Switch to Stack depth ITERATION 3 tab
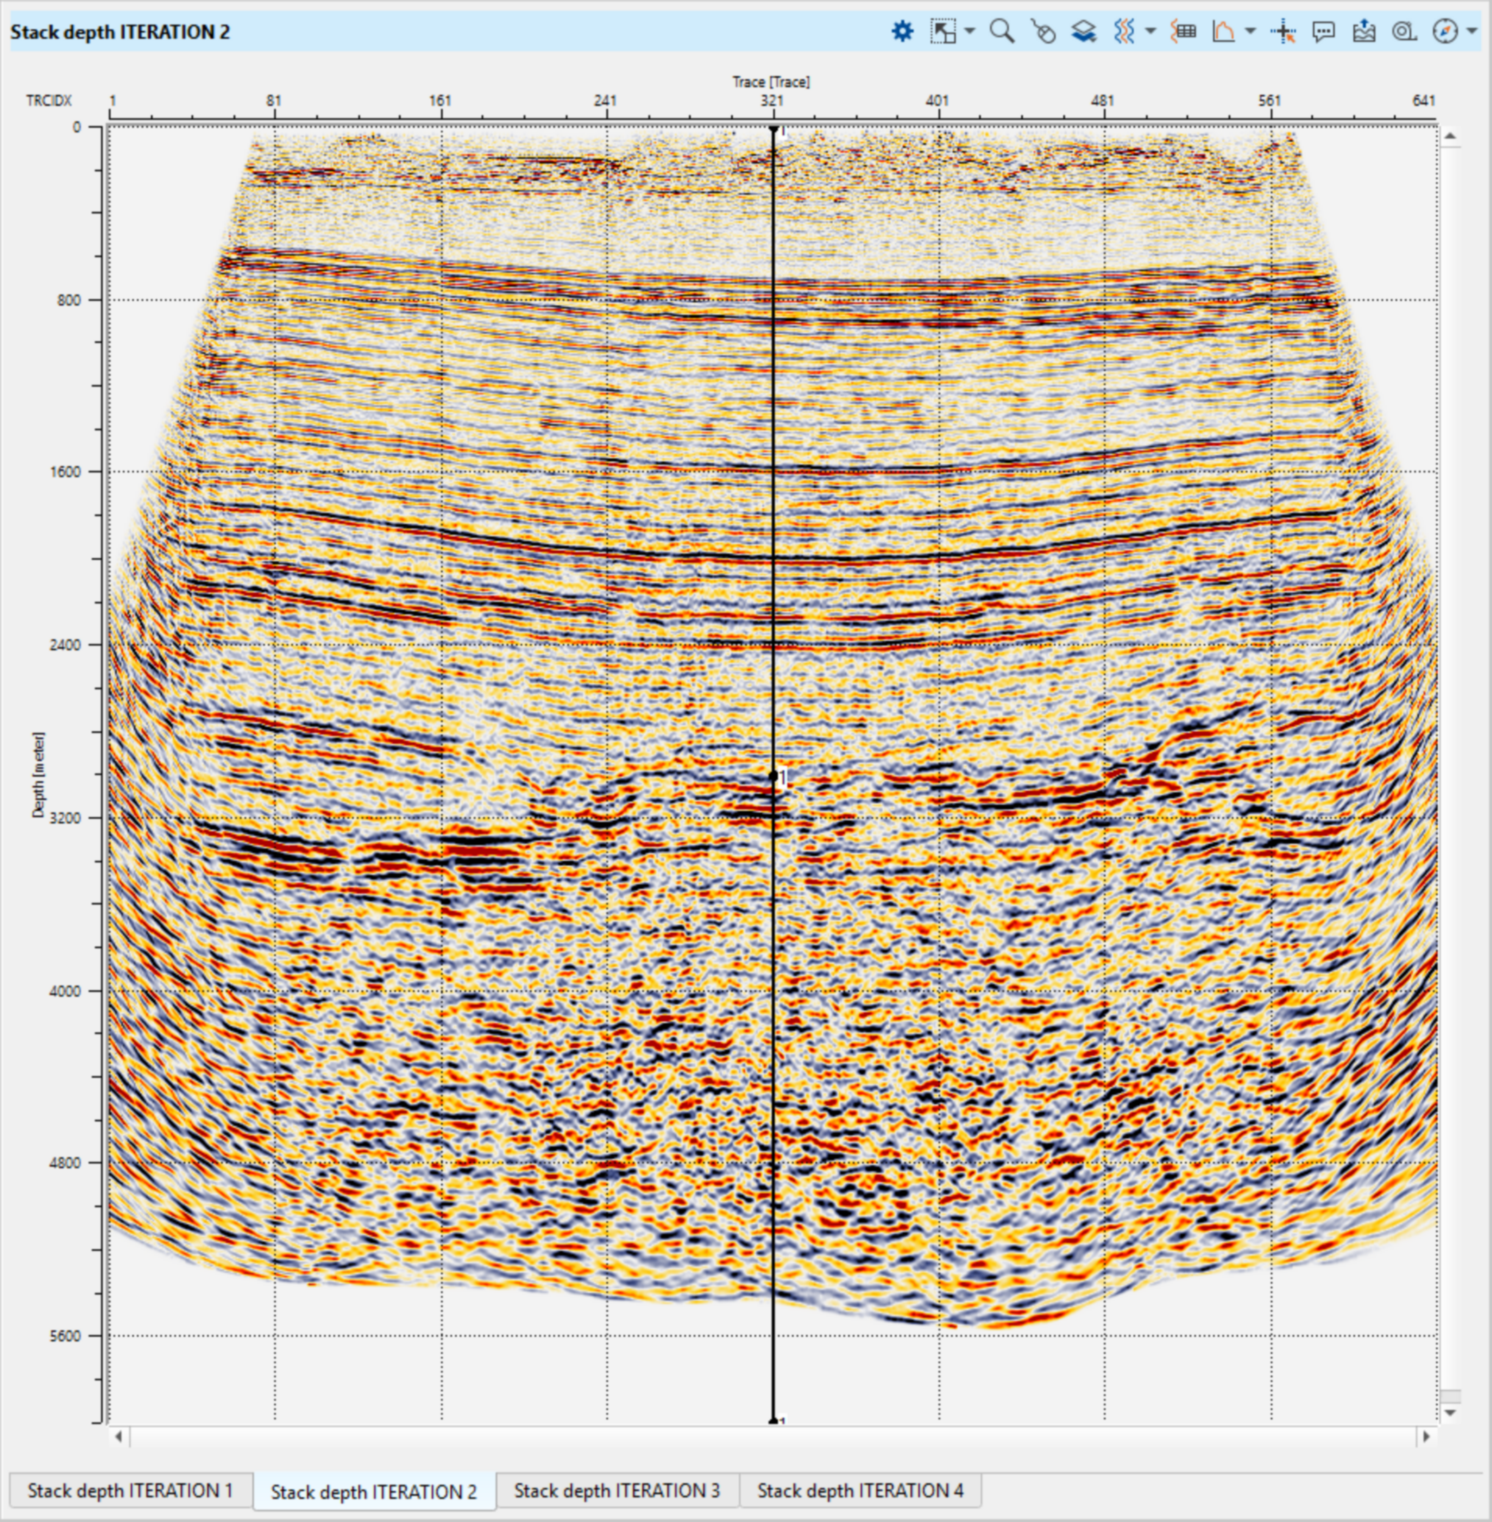 (x=616, y=1491)
